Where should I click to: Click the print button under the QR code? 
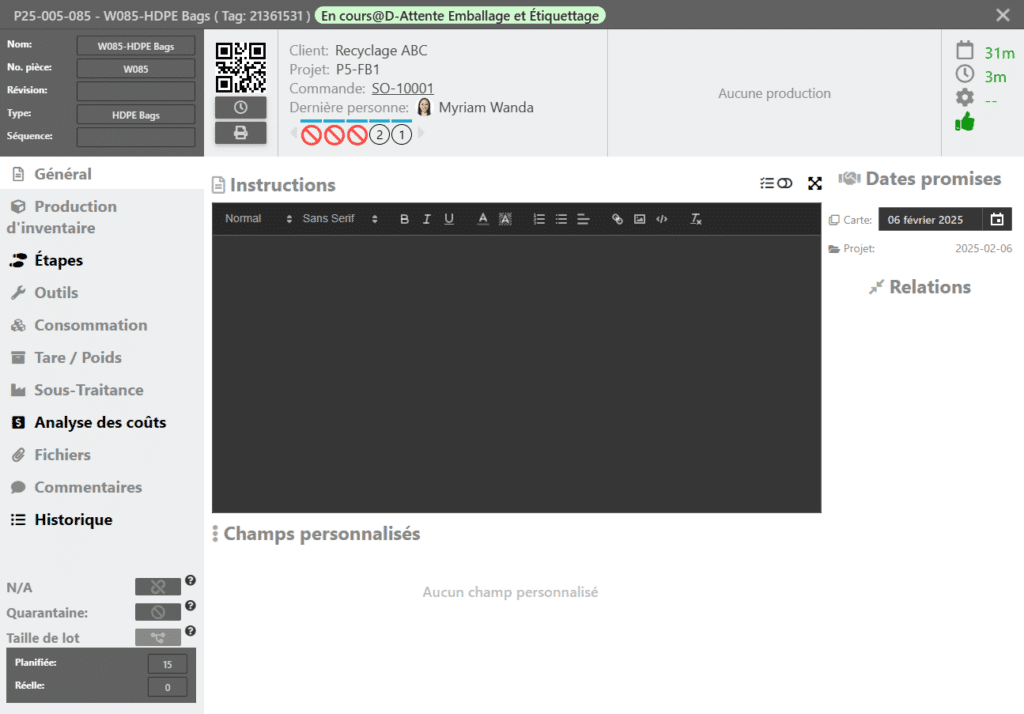click(x=240, y=133)
